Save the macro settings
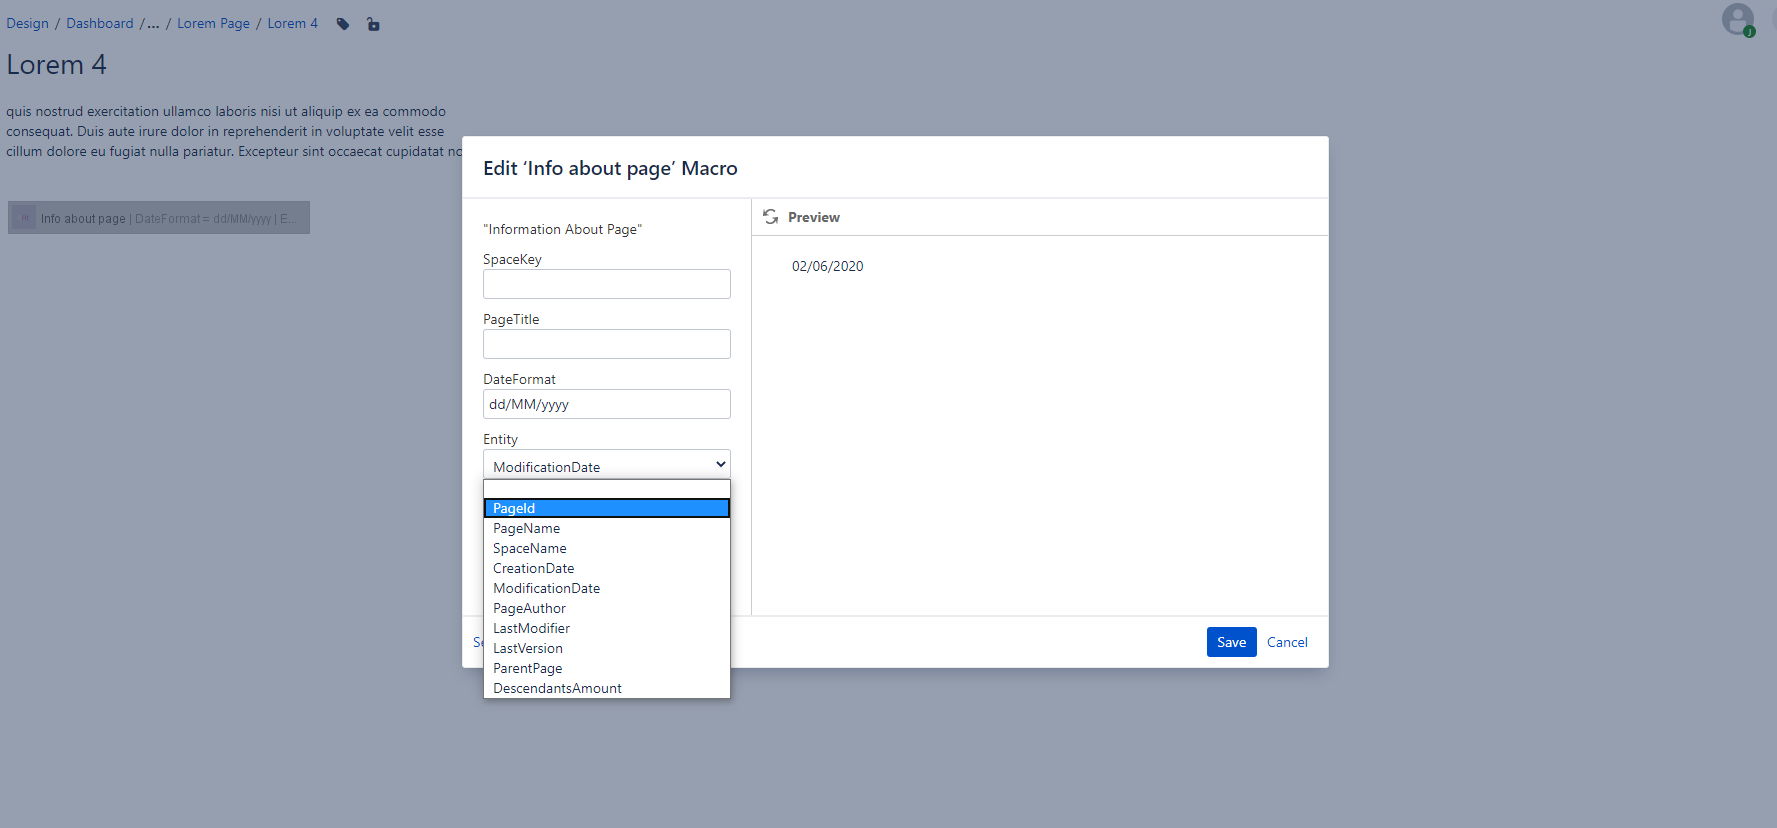 [x=1231, y=642]
